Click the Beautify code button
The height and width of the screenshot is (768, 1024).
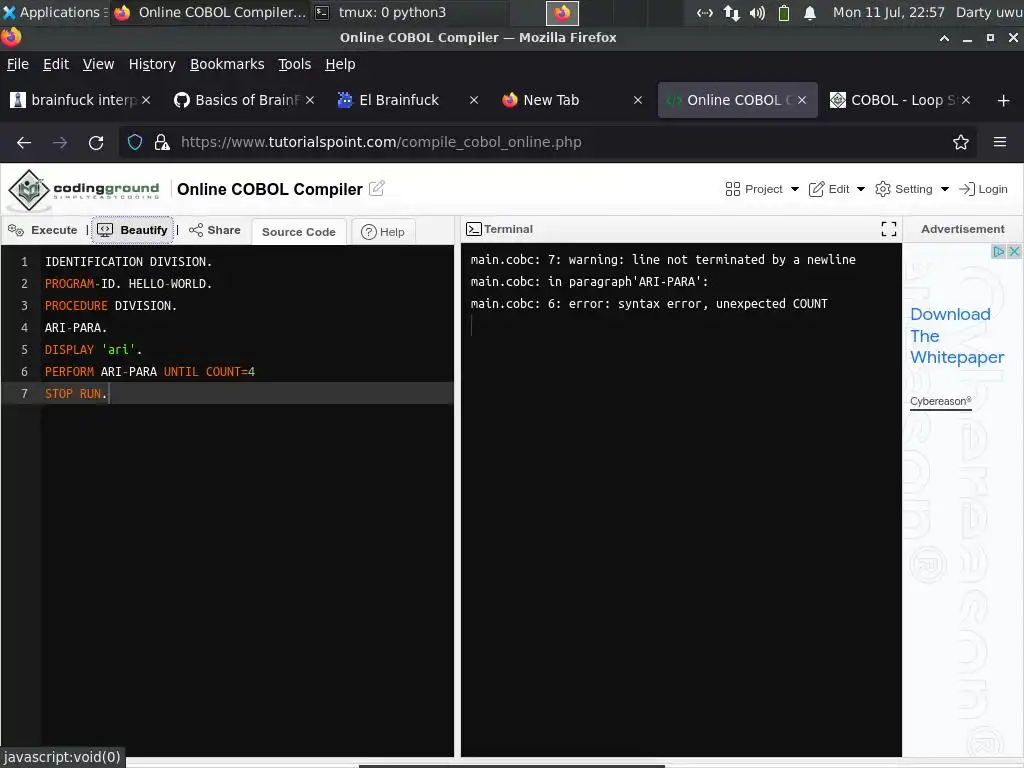click(133, 230)
